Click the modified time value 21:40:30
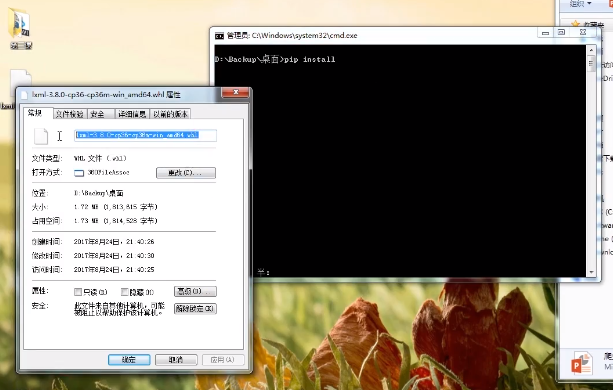Image resolution: width=613 pixels, height=390 pixels. 114,256
